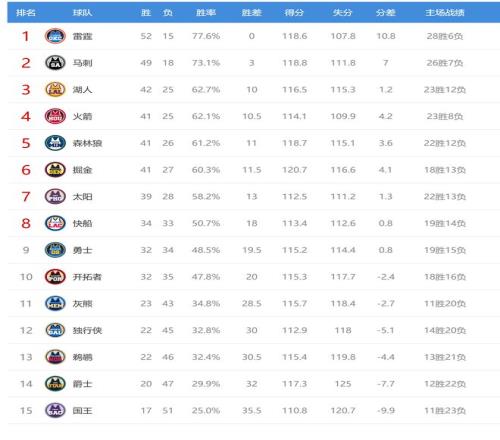Select the 灰熊 team name link
Screen dimensions: 500x440
(x=82, y=304)
